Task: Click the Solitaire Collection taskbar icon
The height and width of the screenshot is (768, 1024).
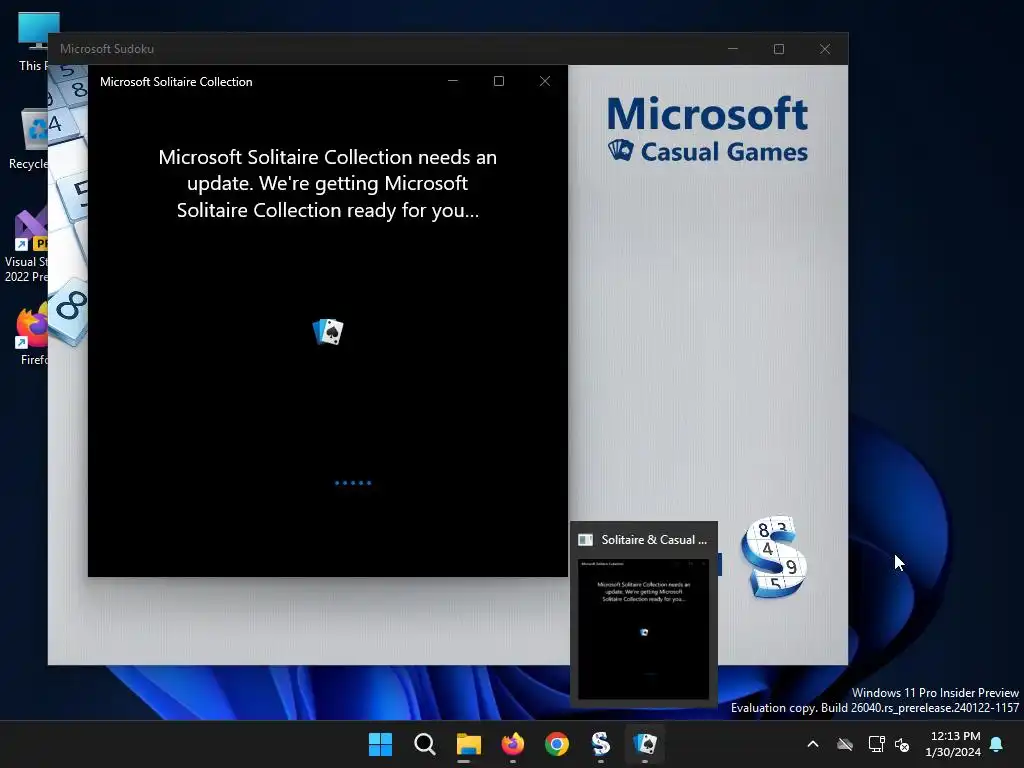Action: coord(645,744)
